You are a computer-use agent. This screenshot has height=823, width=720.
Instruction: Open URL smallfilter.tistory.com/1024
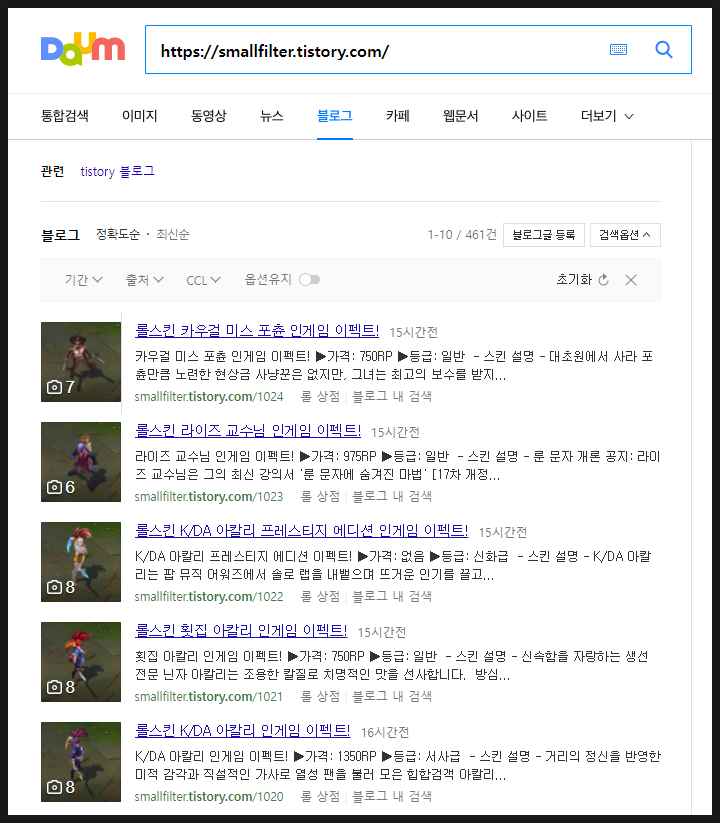(x=209, y=397)
